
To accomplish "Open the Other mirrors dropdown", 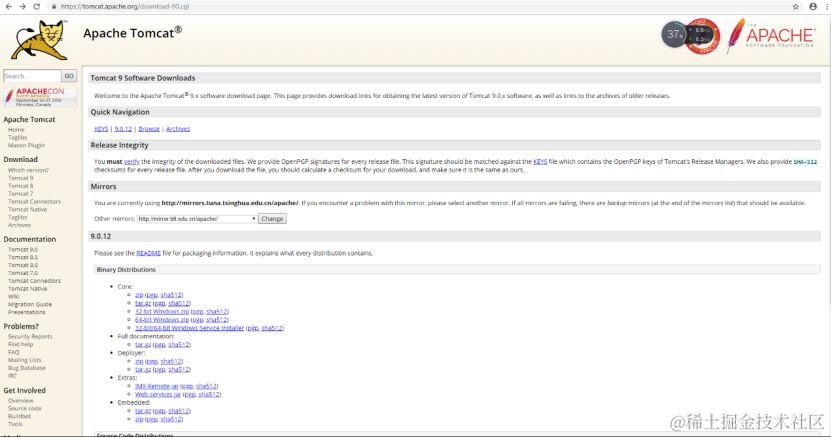I will (197, 218).
